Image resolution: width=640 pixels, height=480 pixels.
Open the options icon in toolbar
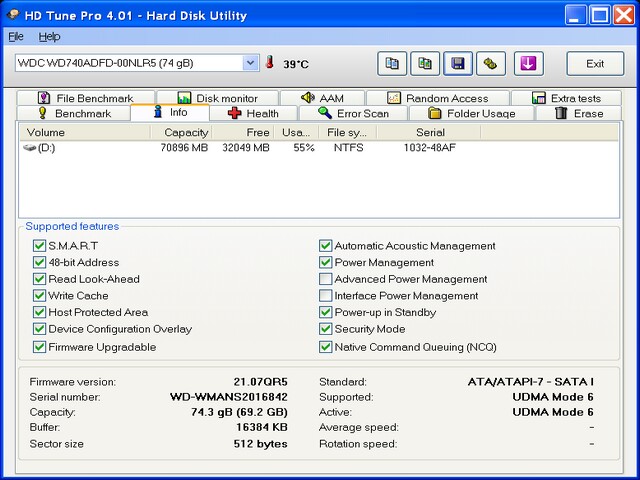(491, 64)
